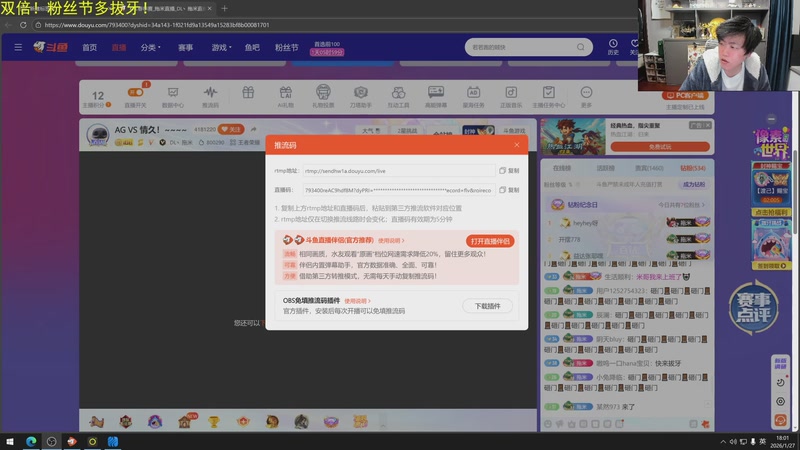Click share arrow icon beside 关注
The height and width of the screenshot is (450, 800).
[x=254, y=130]
